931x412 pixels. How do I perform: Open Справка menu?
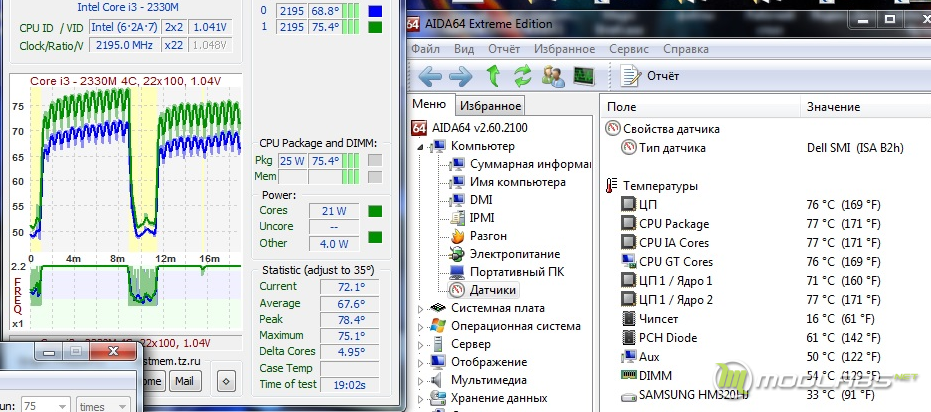686,49
